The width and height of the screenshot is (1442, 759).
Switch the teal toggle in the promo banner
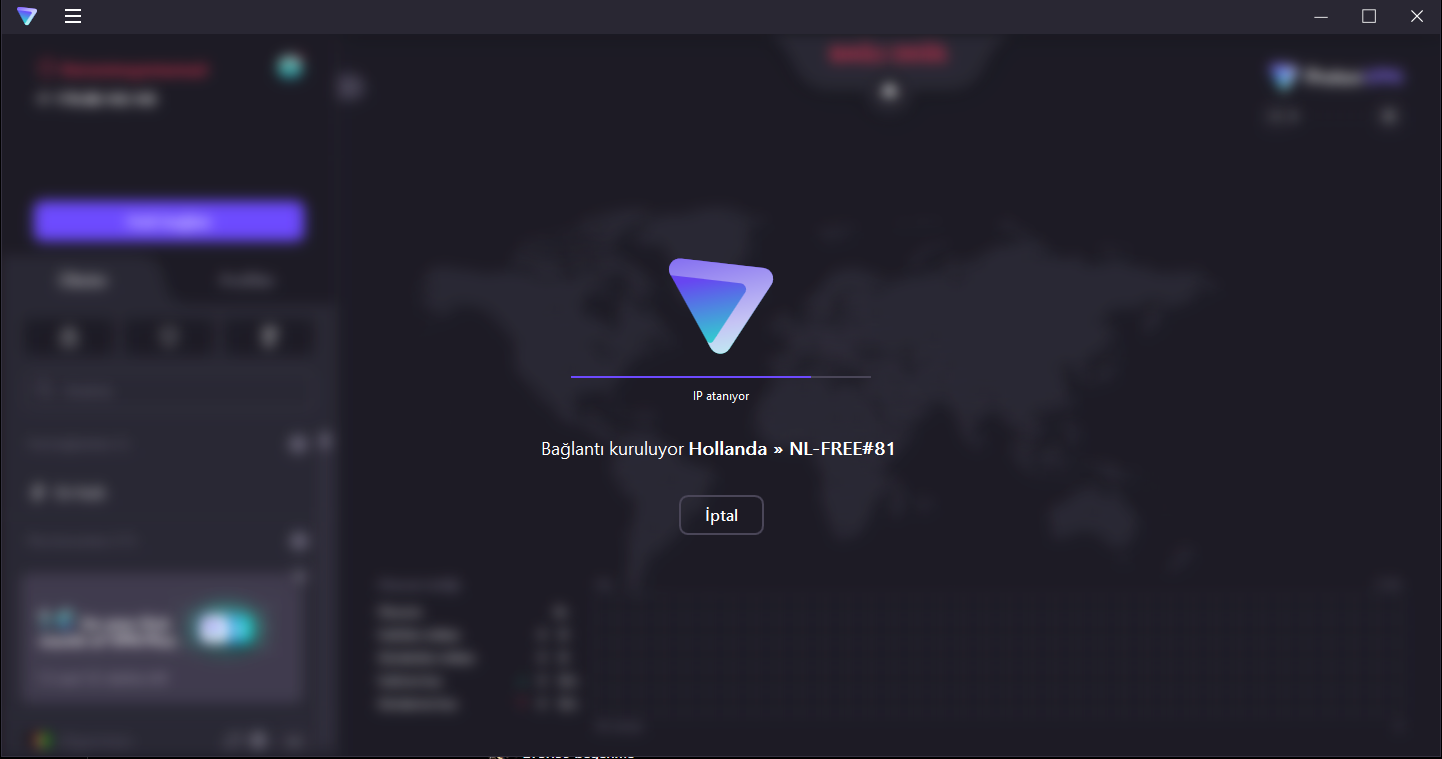[x=227, y=628]
